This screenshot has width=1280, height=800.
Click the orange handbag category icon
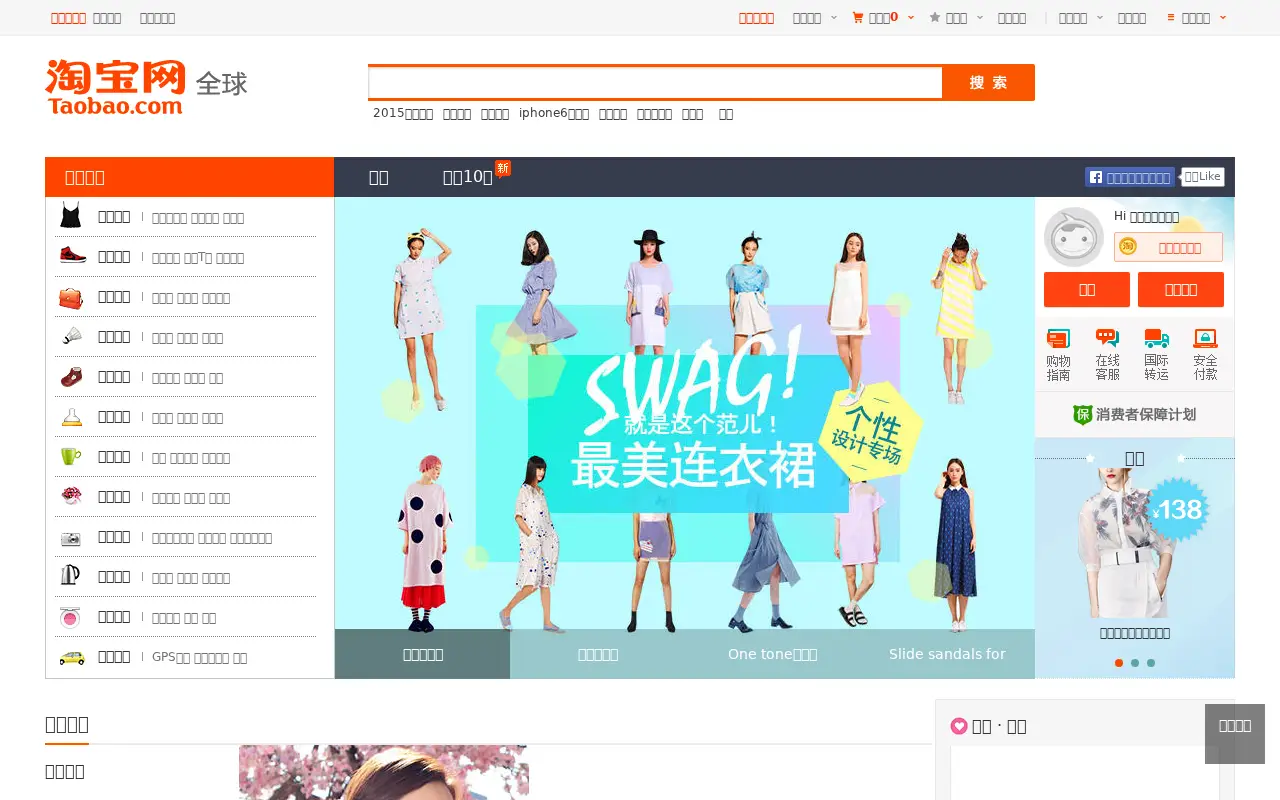70,297
